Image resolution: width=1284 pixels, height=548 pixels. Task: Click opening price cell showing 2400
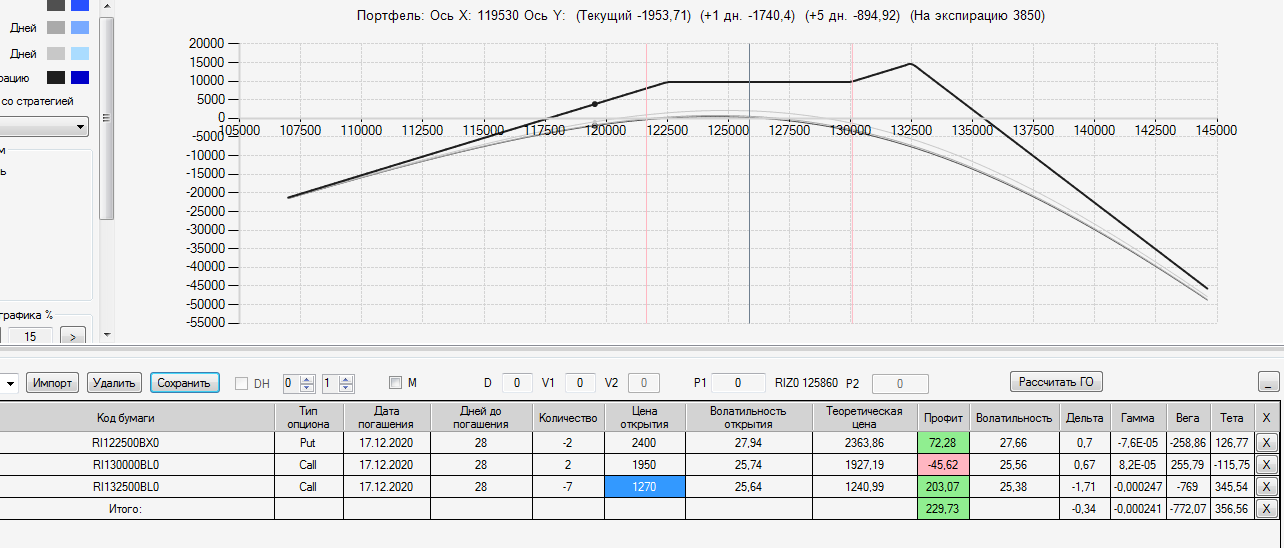tap(645, 443)
